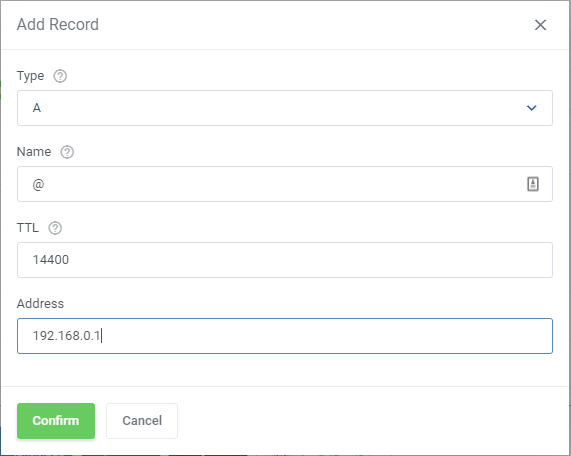Click the contact autofill icon in Name field
Image resolution: width=571 pixels, height=456 pixels.
tap(533, 184)
